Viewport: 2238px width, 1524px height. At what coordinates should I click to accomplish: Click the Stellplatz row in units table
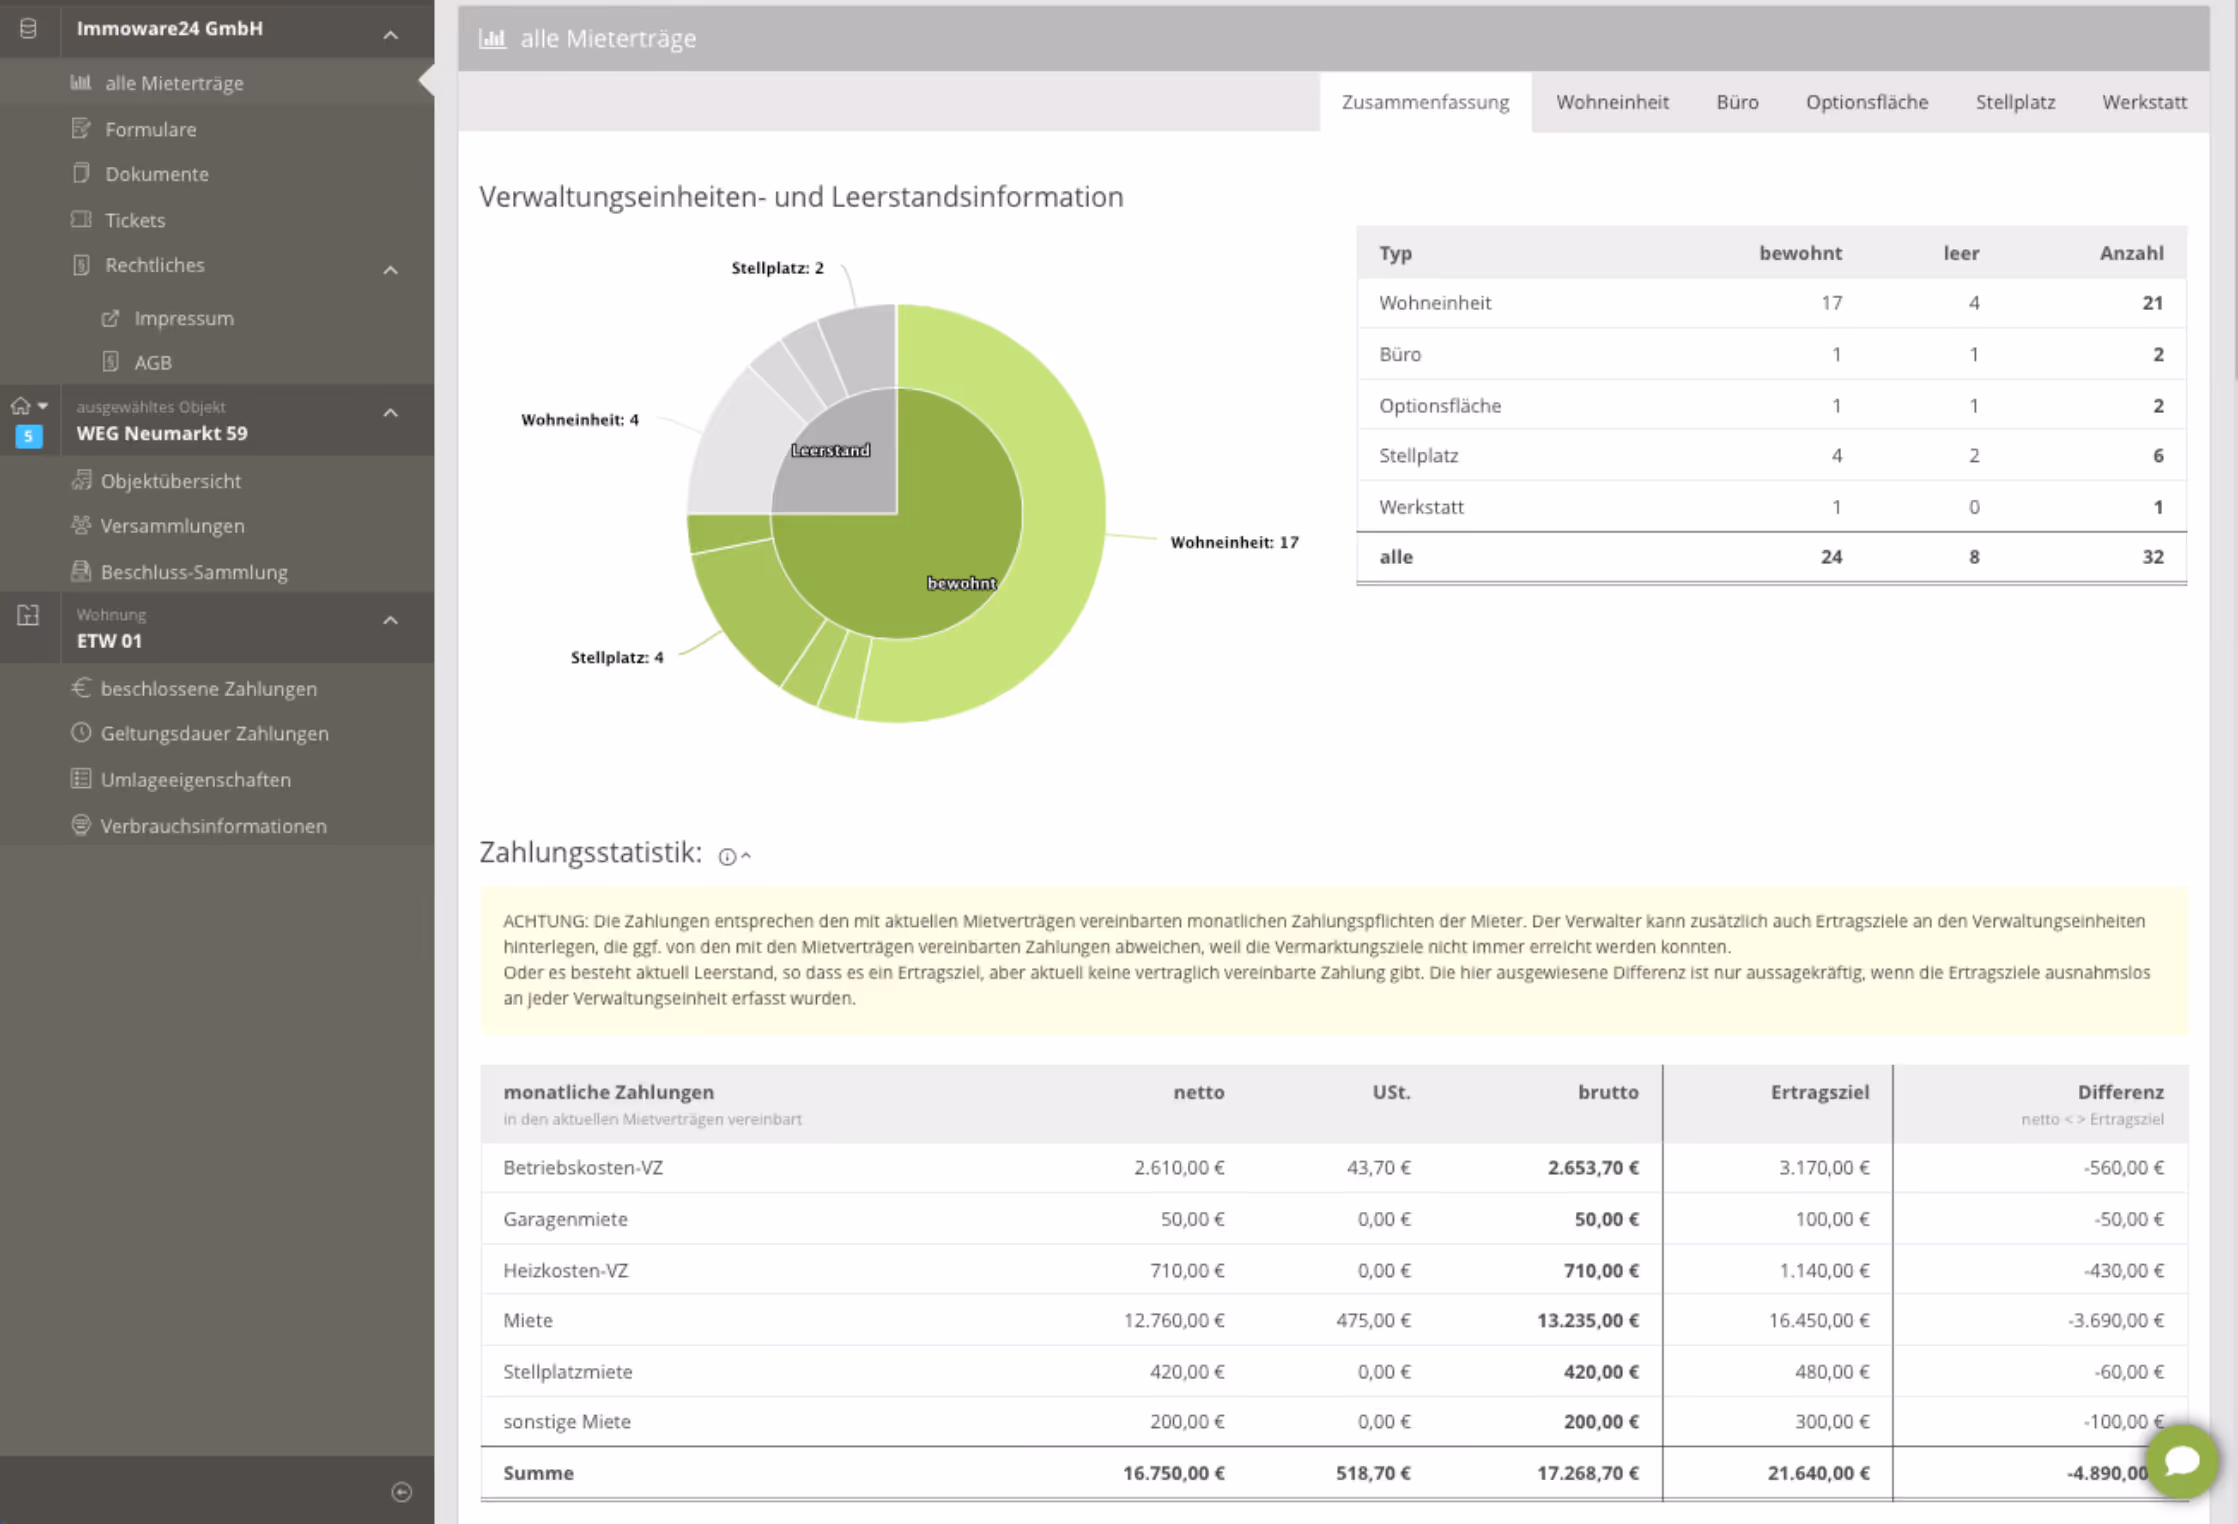(1771, 456)
